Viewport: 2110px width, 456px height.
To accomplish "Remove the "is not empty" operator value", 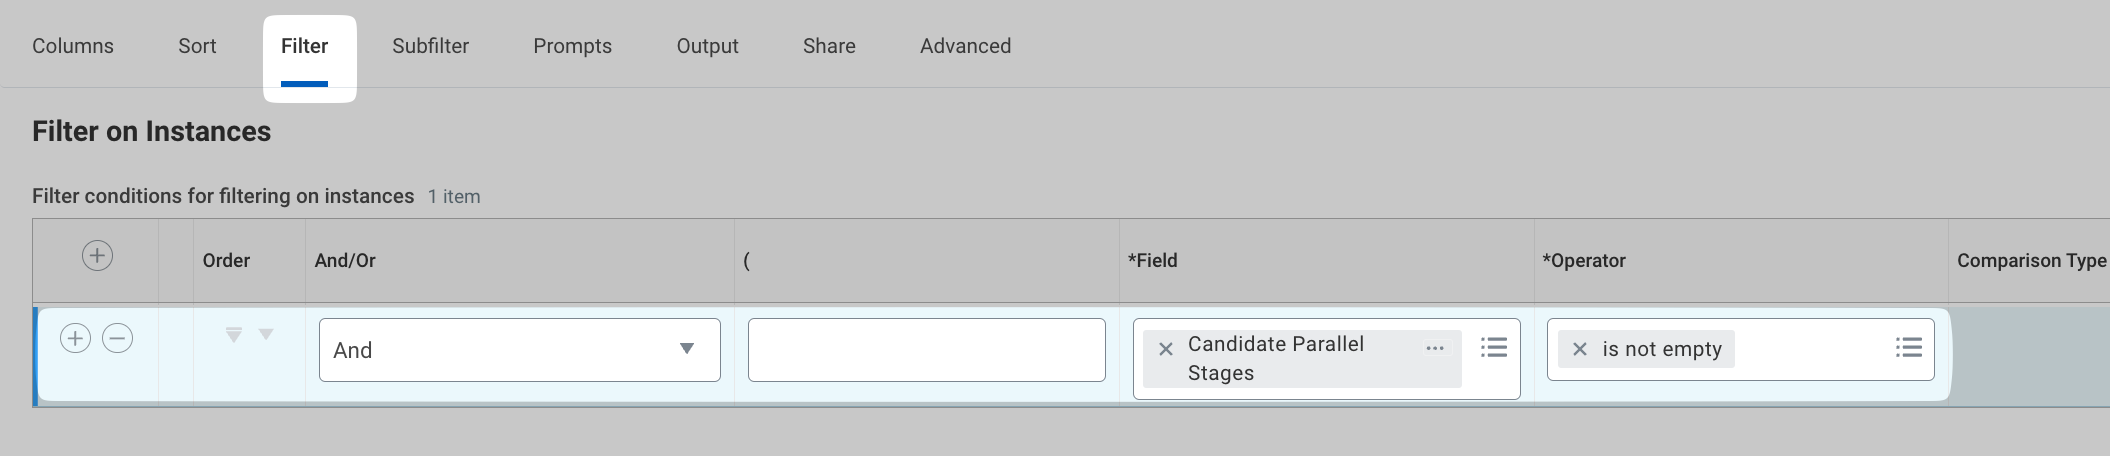I will pos(1580,349).
